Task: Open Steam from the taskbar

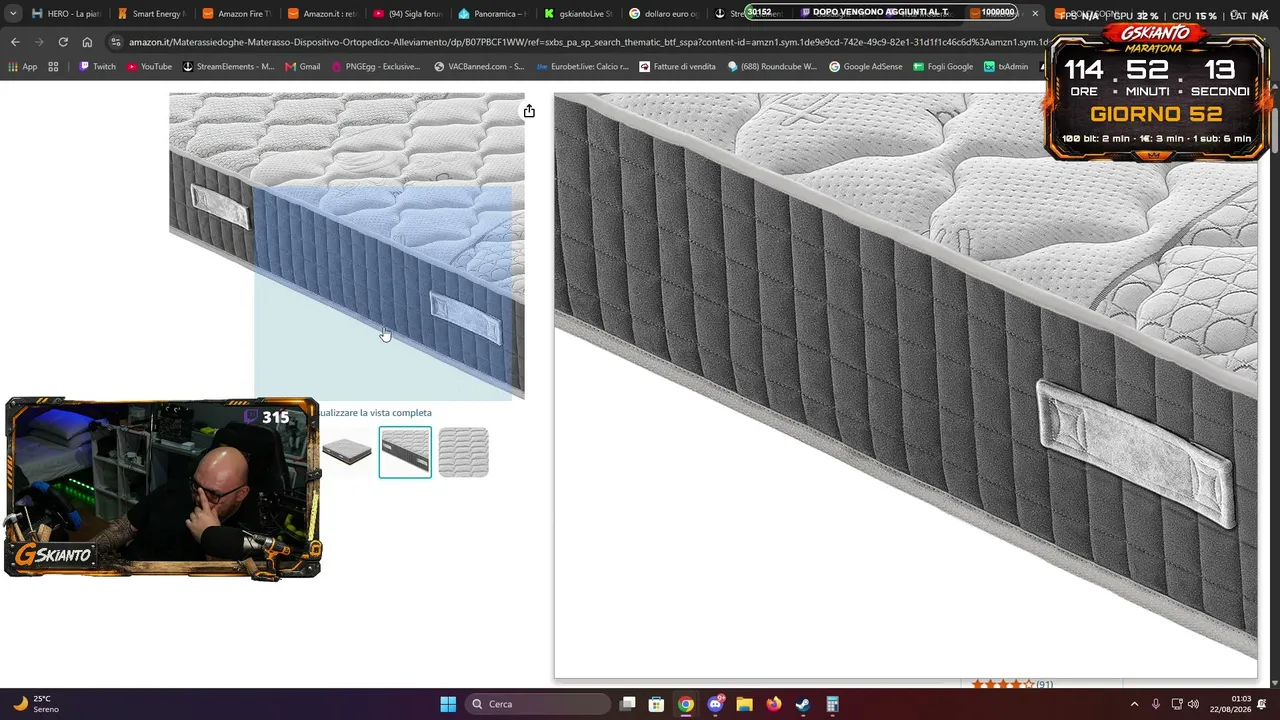Action: [x=802, y=704]
